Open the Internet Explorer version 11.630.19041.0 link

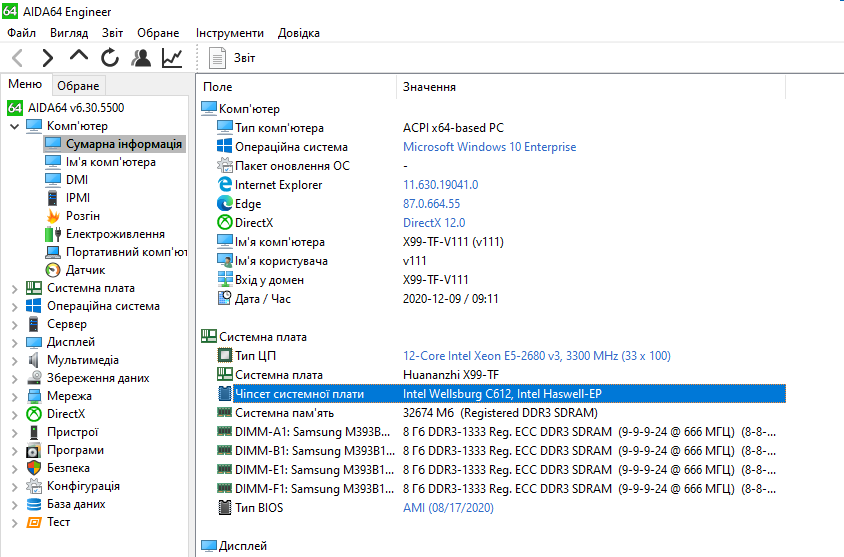pyautogui.click(x=440, y=185)
